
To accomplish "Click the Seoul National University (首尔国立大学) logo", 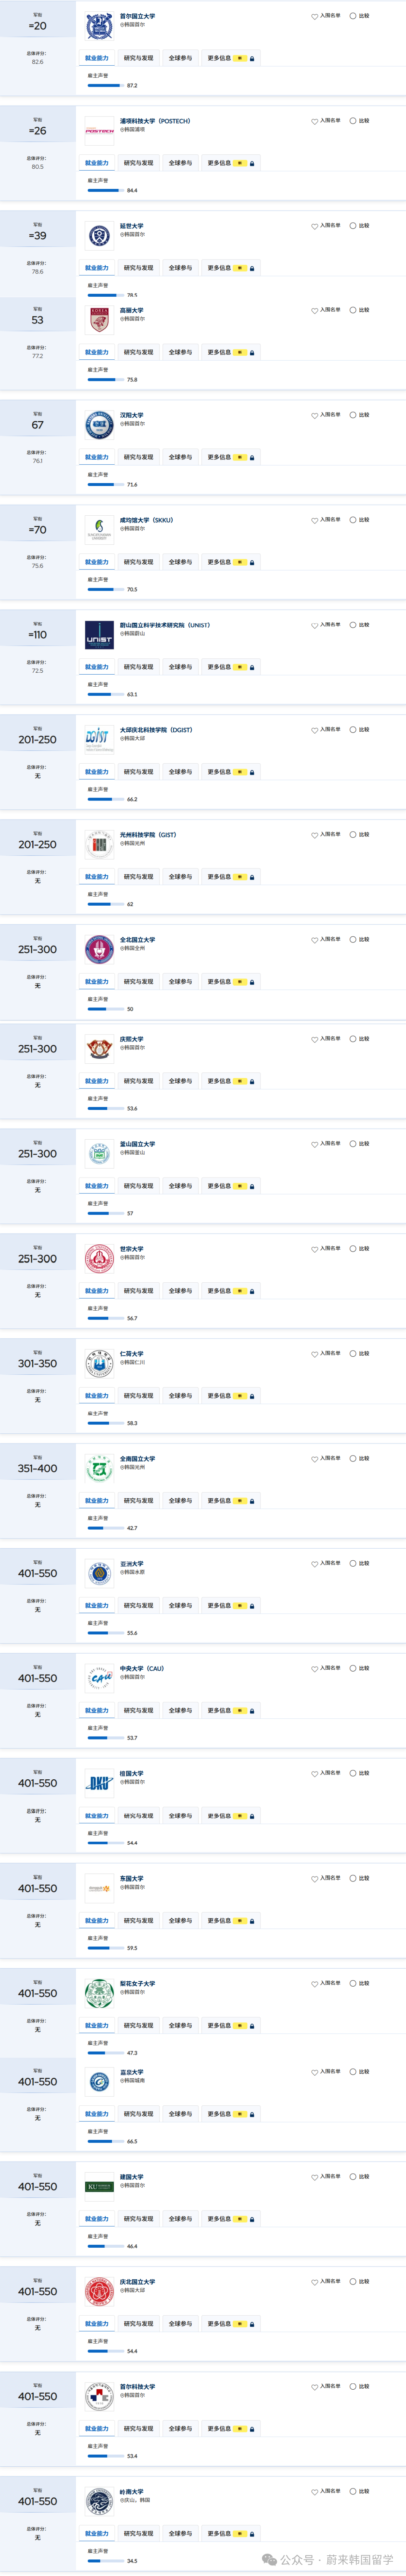I will pyautogui.click(x=99, y=25).
